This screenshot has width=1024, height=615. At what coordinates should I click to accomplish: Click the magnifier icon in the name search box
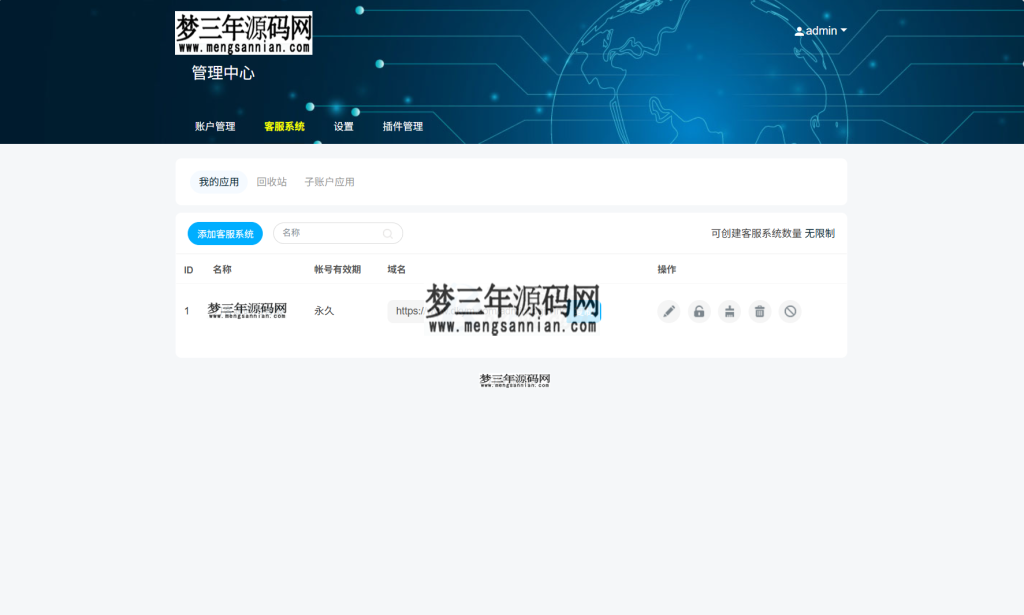(x=388, y=232)
